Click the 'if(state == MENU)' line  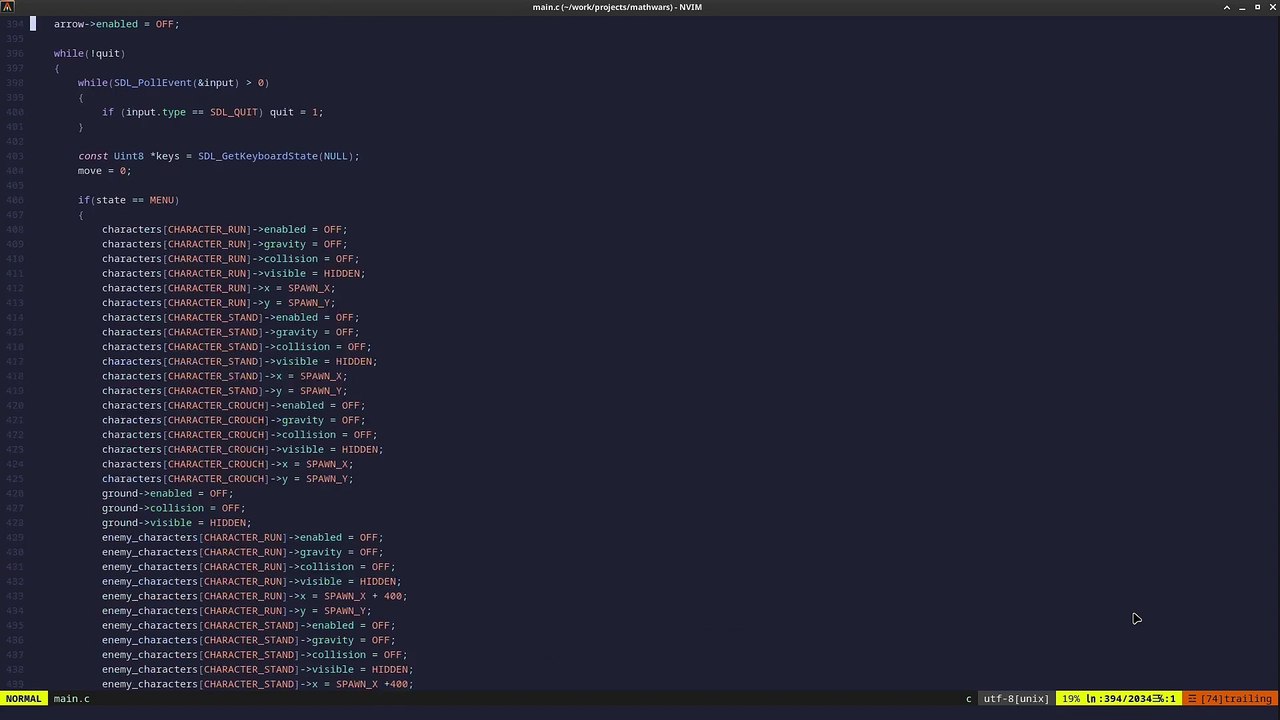point(128,200)
